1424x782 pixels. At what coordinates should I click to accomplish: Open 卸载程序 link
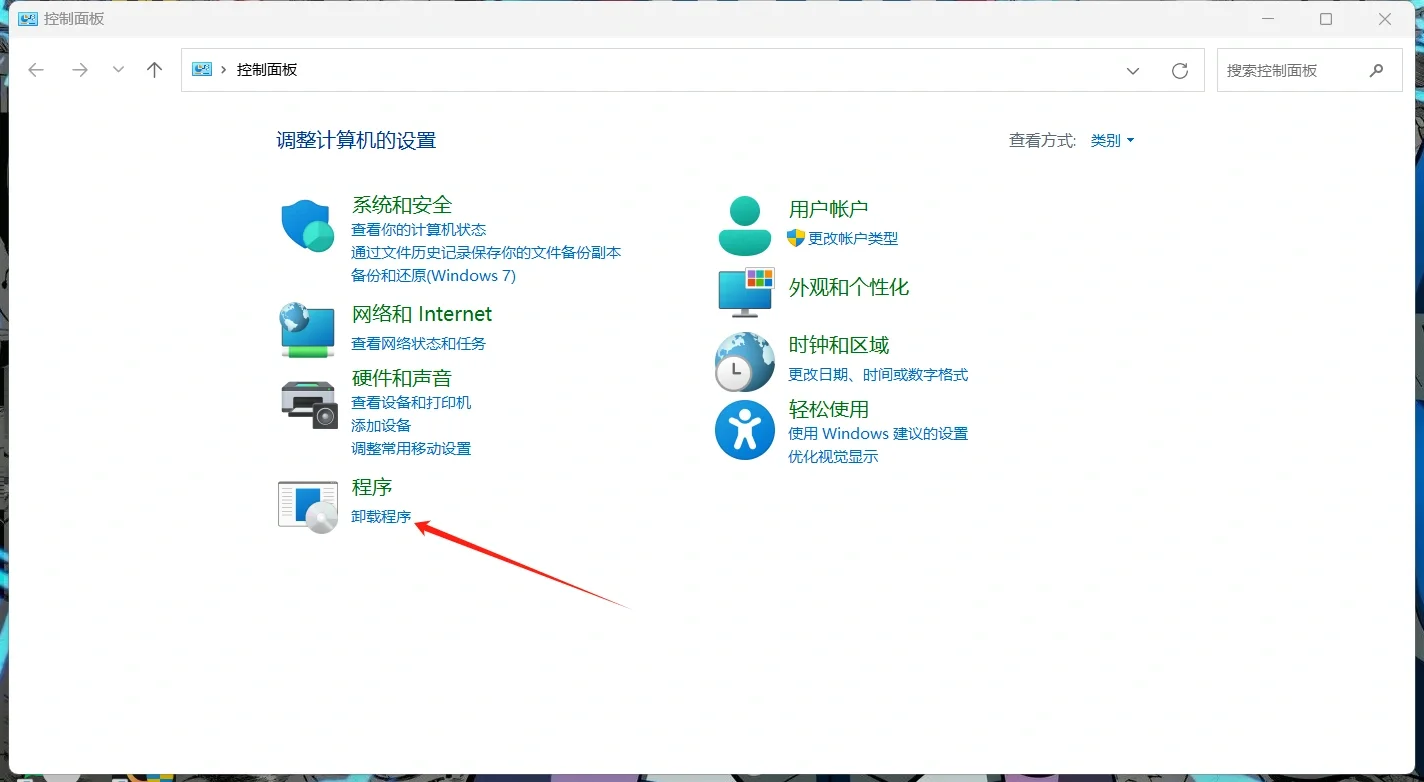click(381, 517)
